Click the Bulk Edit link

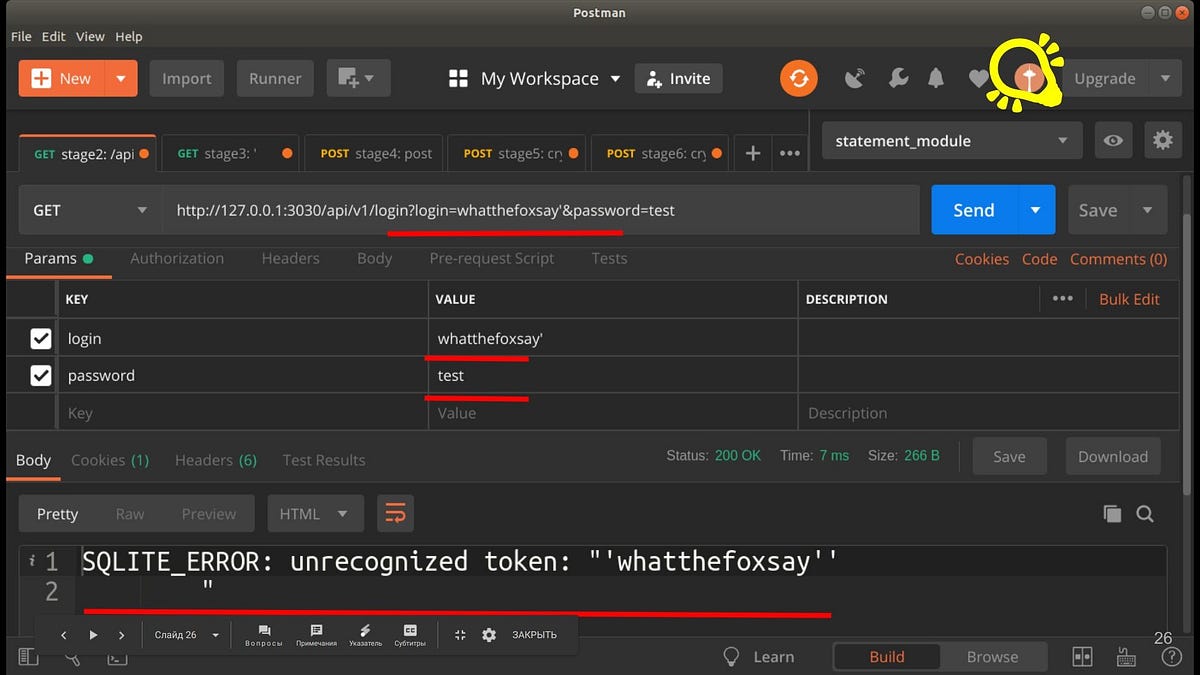point(1129,299)
